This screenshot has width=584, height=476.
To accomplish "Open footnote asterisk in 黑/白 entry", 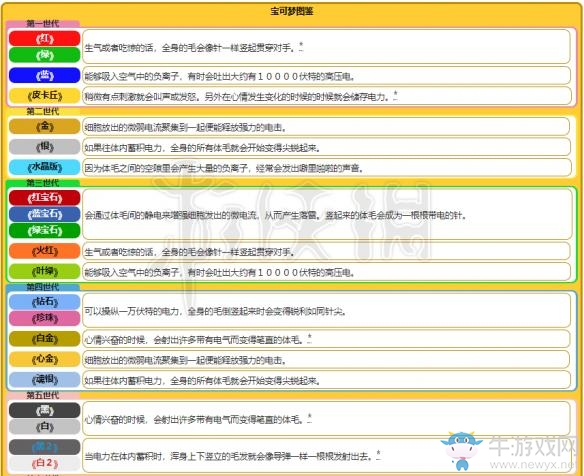I will click(310, 418).
